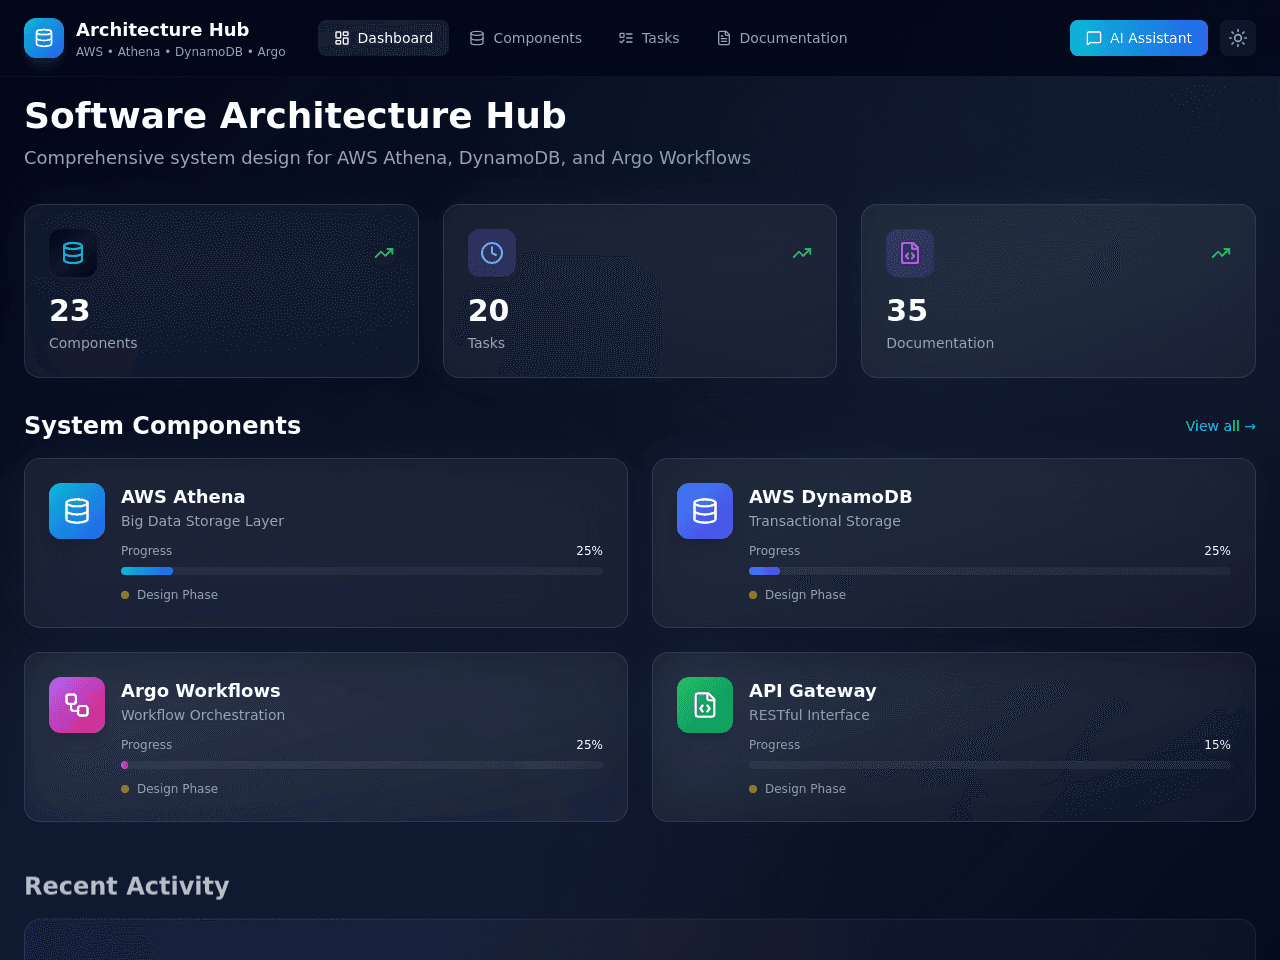Click the trend arrow on Tasks card
This screenshot has height=960, width=1280.
pos(802,253)
